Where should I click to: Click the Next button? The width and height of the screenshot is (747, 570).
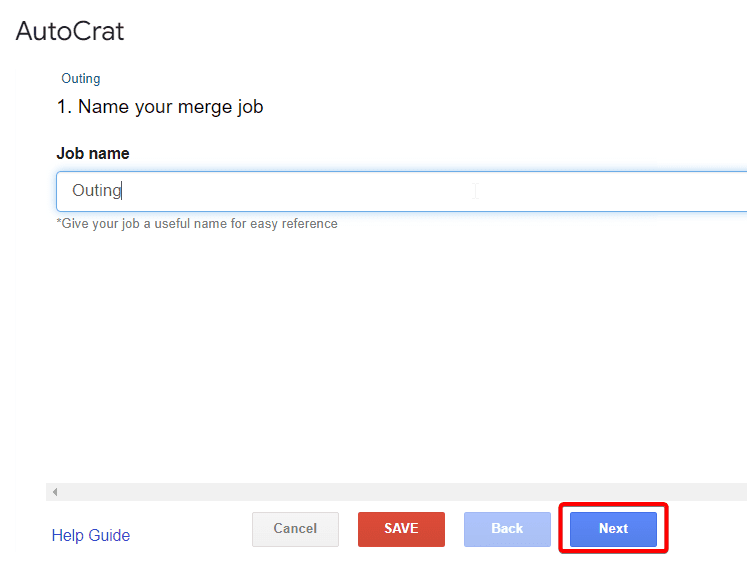[613, 529]
